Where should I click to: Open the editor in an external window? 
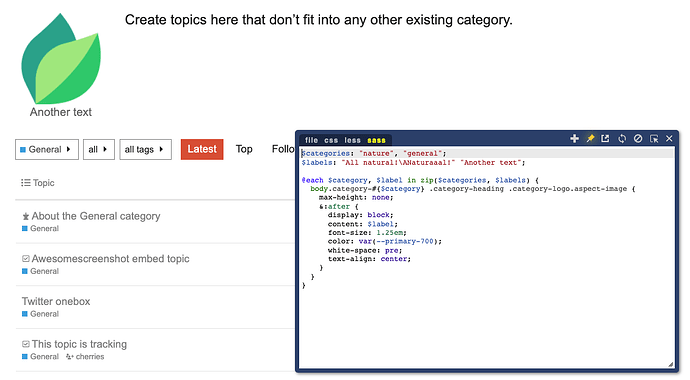click(x=606, y=139)
